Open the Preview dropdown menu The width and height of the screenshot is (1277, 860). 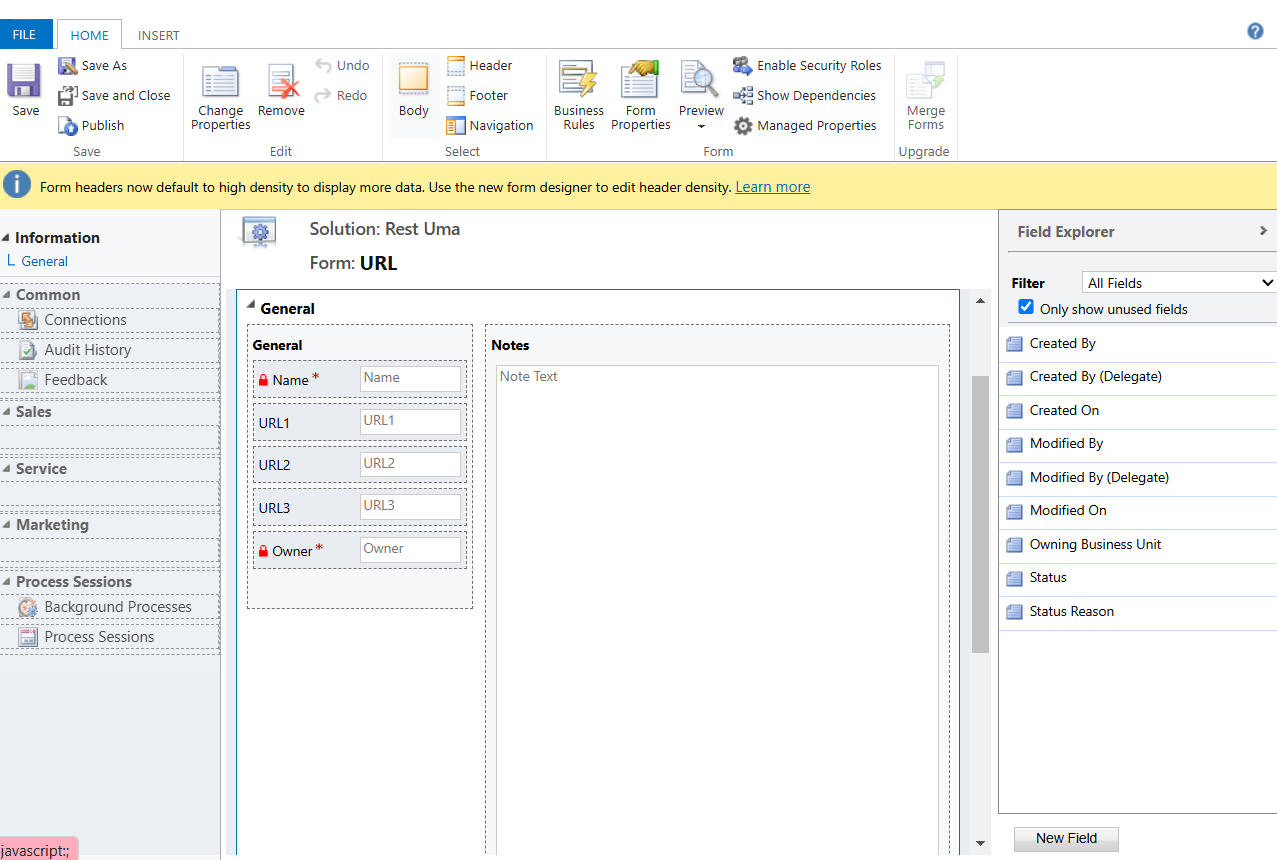click(701, 126)
